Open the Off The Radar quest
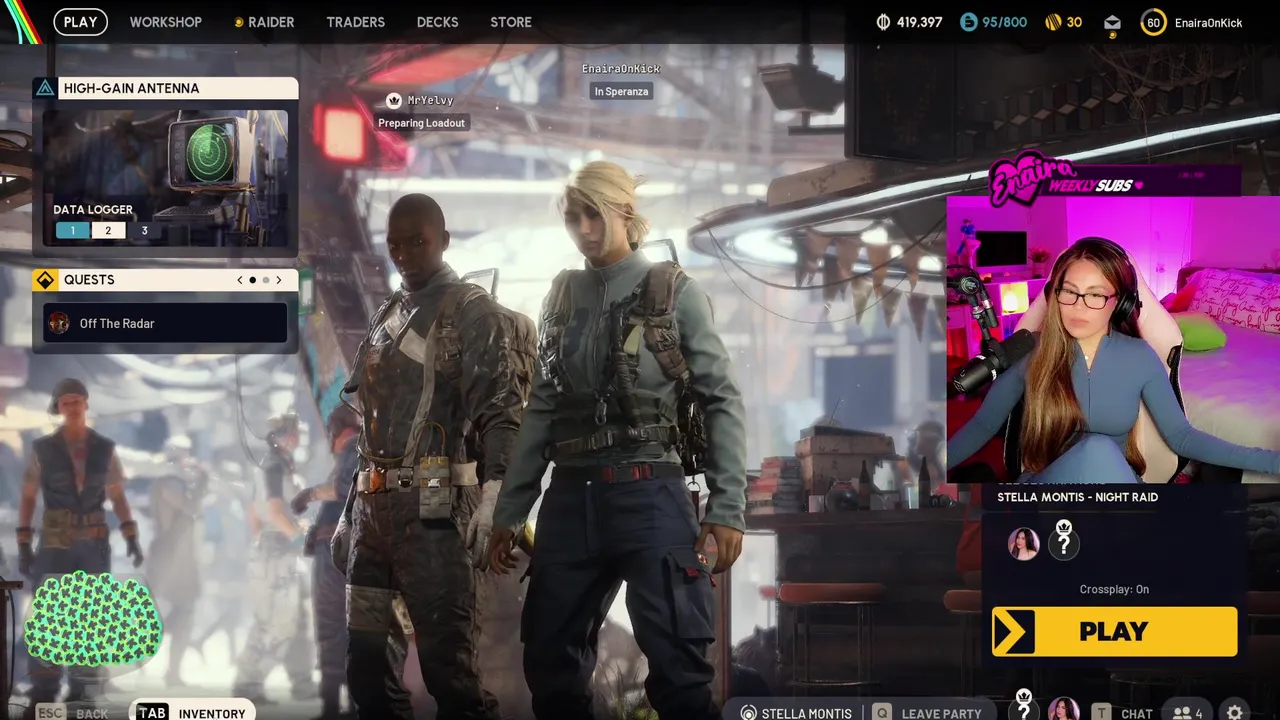Image resolution: width=1280 pixels, height=720 pixels. pos(165,323)
